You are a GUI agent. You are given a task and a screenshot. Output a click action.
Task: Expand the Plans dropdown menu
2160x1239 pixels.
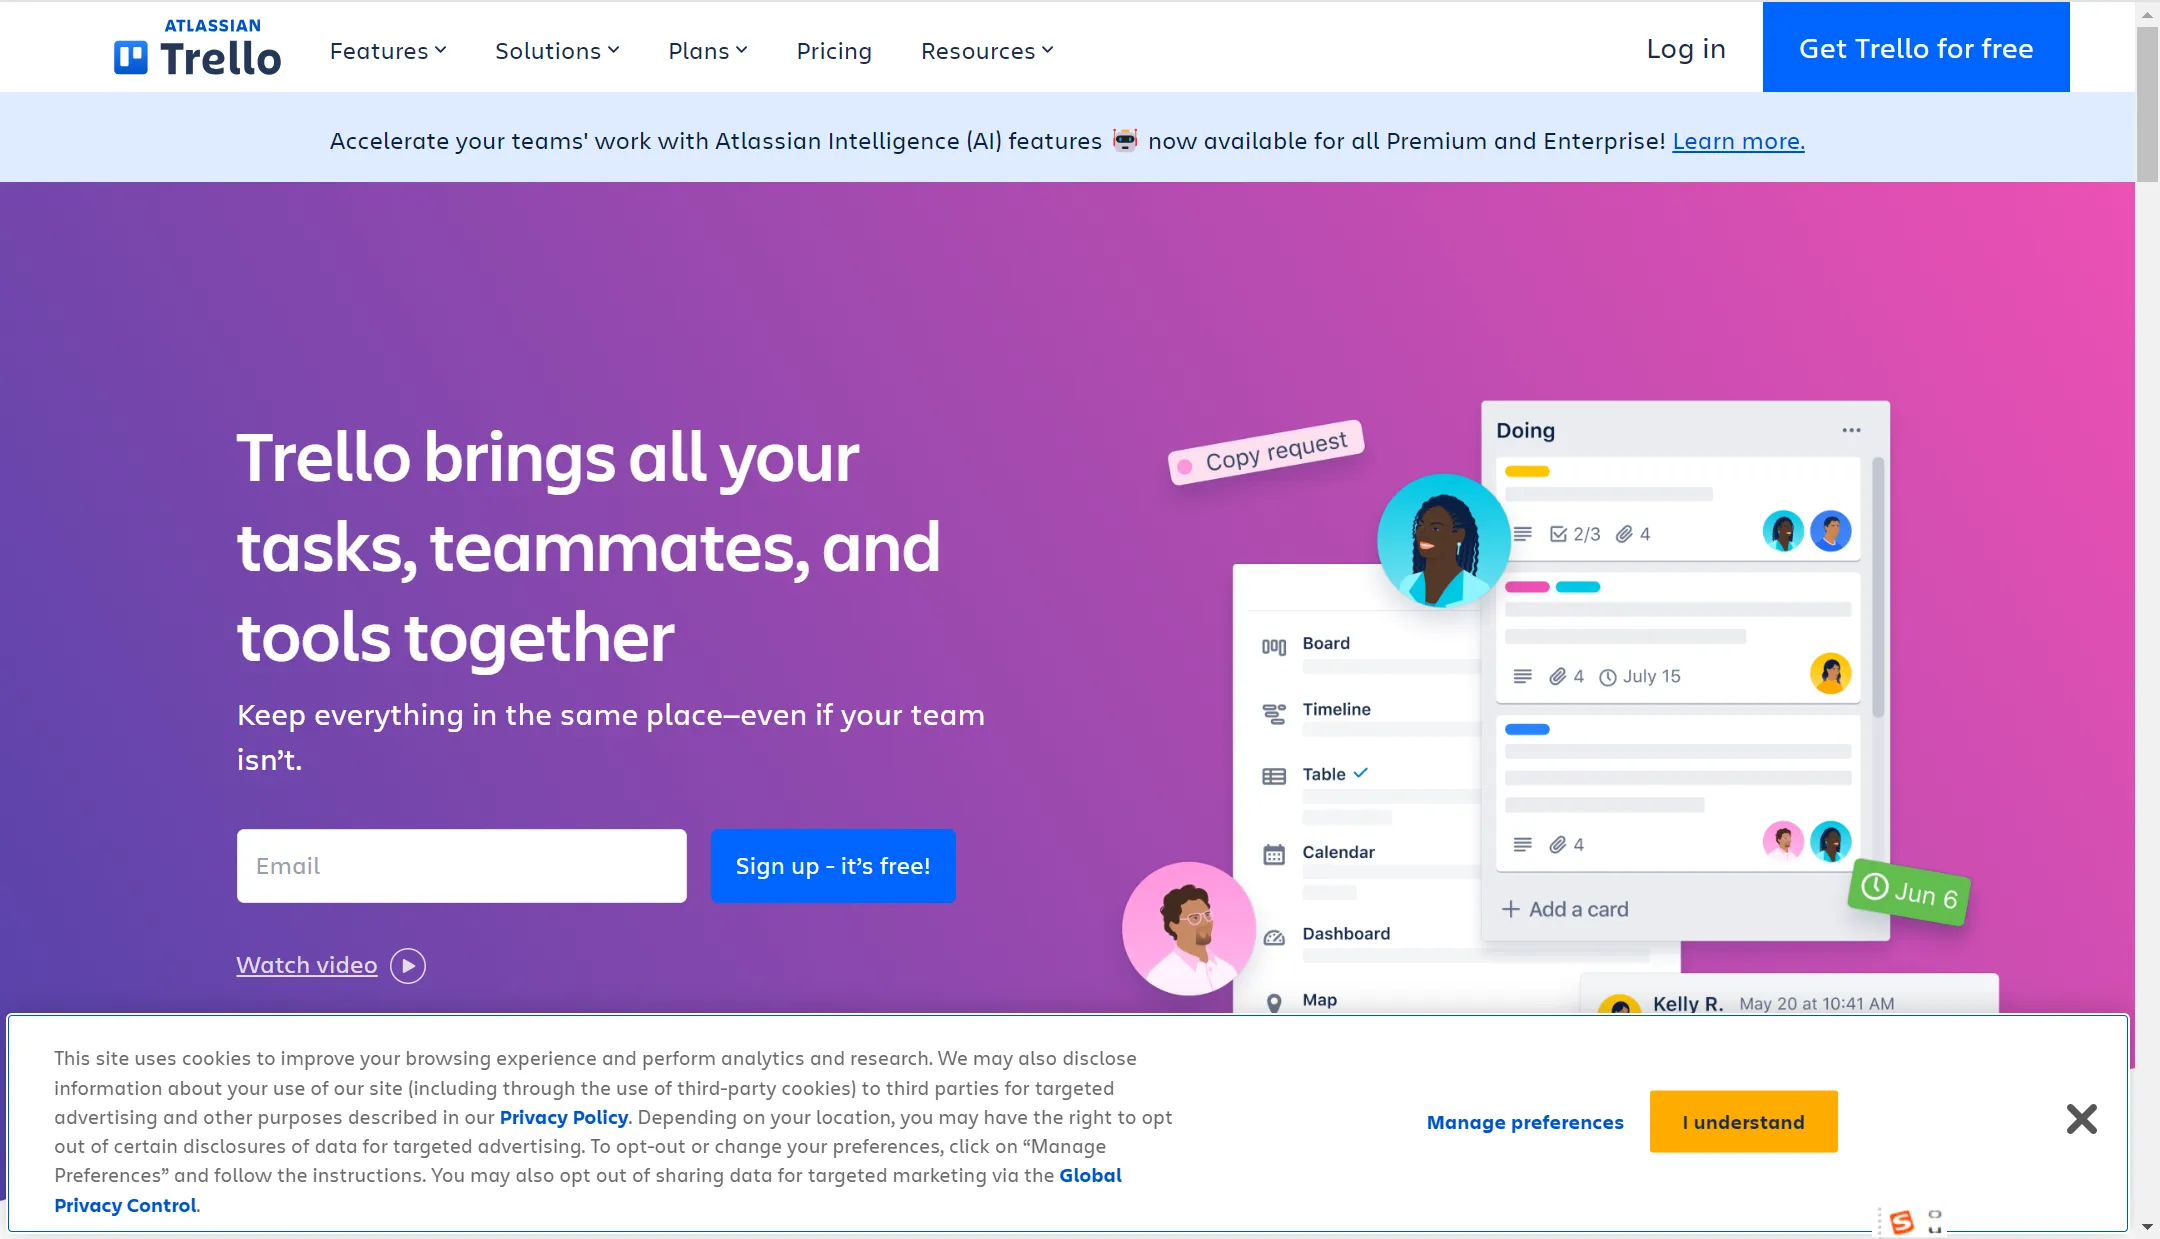point(708,49)
